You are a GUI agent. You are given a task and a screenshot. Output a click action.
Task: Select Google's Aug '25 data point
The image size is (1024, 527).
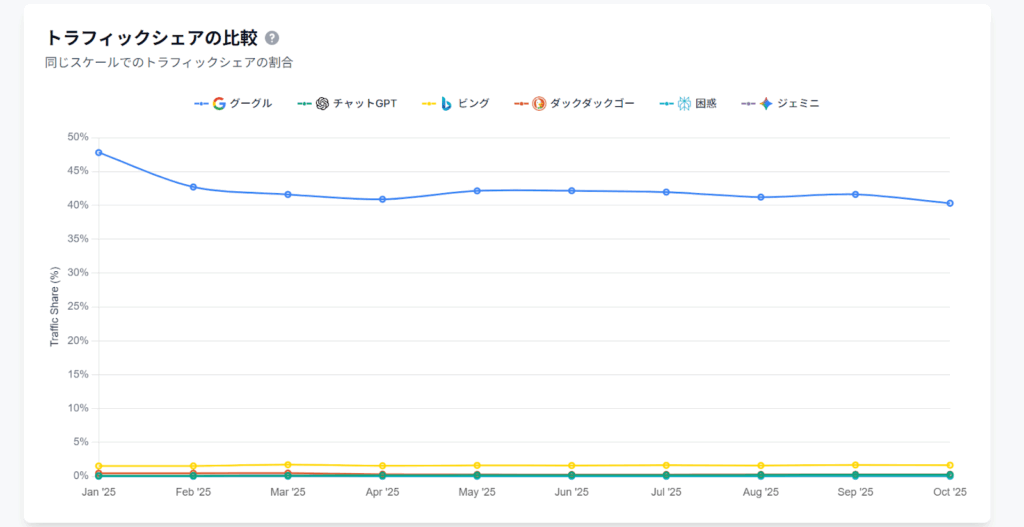(x=761, y=197)
